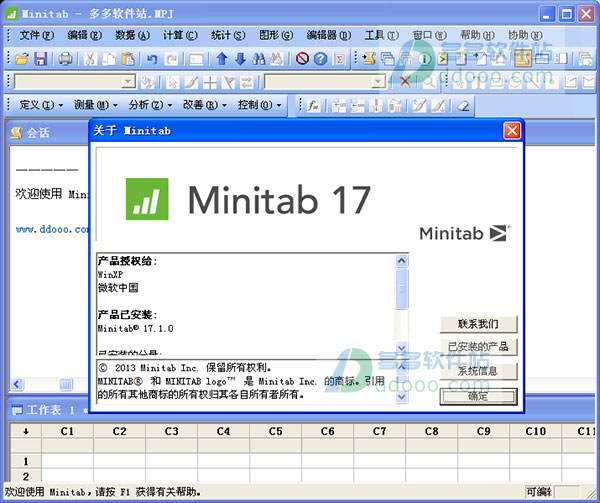Select the C10 column header
600x503 pixels.
pos(535,431)
